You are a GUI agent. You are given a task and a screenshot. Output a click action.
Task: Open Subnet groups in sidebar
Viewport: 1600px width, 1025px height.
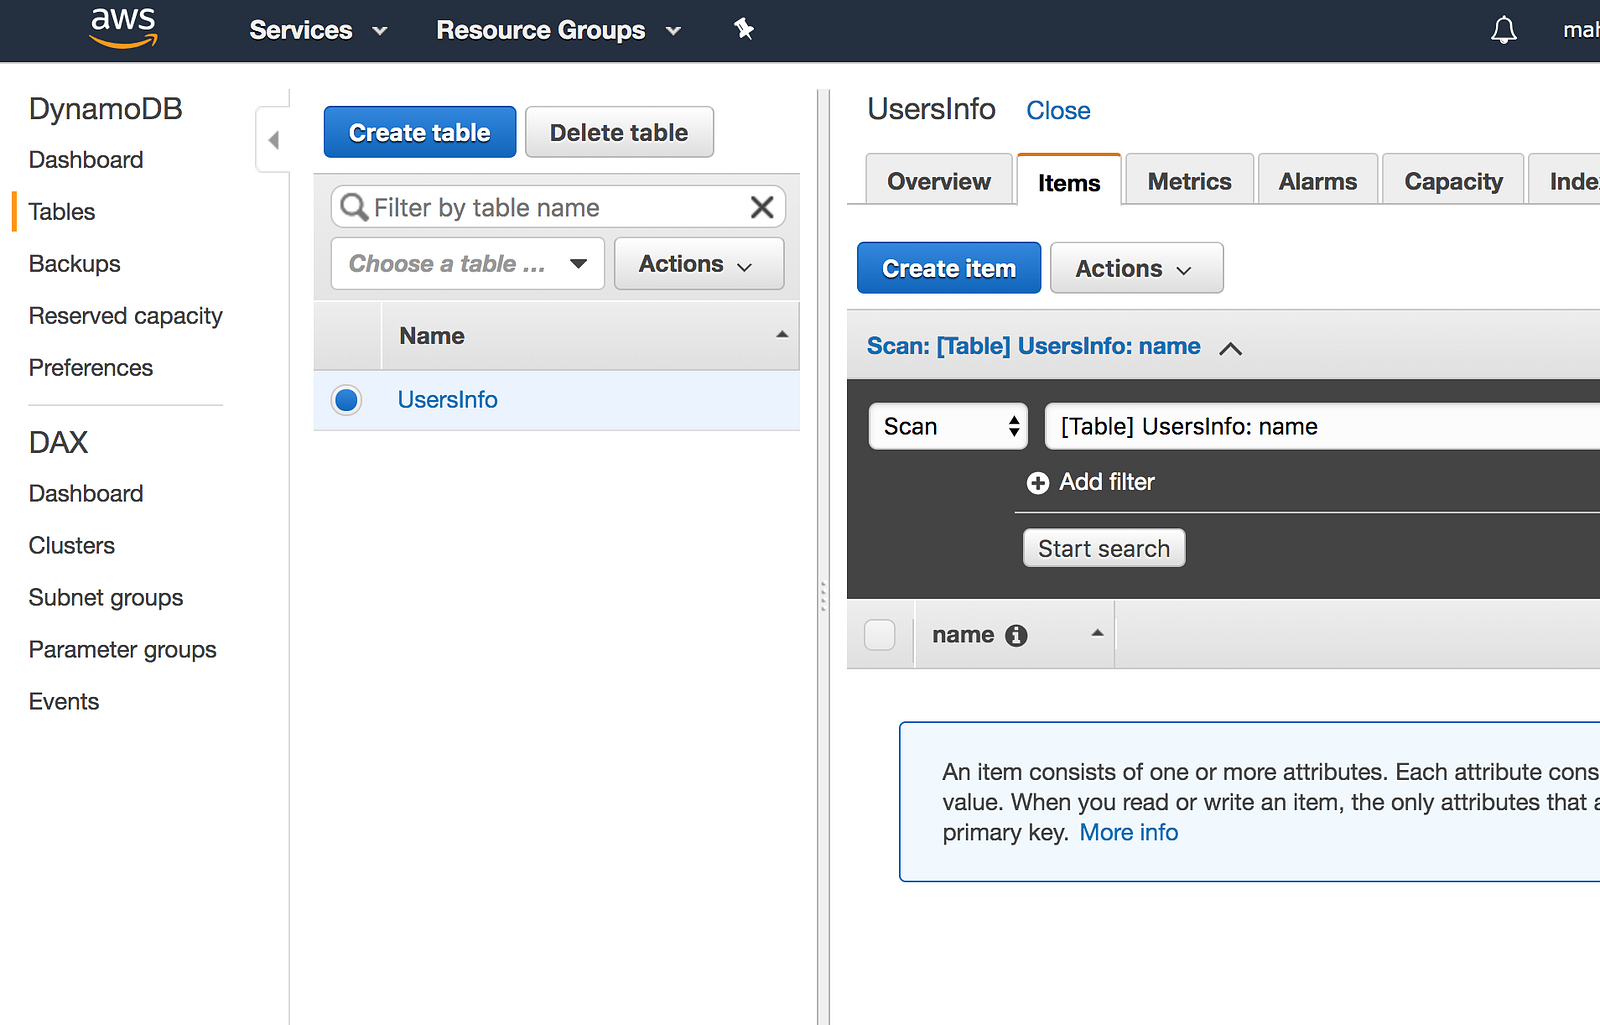click(x=106, y=598)
